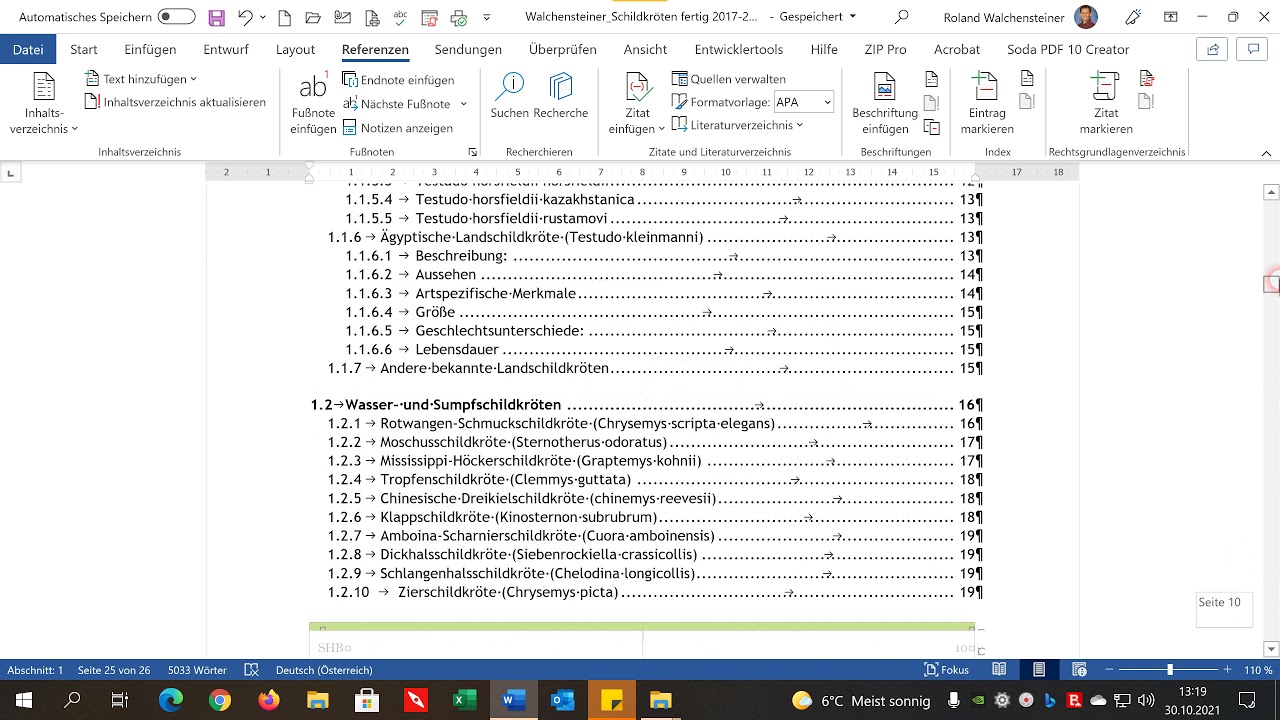Open the title bar search magnifier
Image resolution: width=1280 pixels, height=720 pixels.
click(x=902, y=17)
